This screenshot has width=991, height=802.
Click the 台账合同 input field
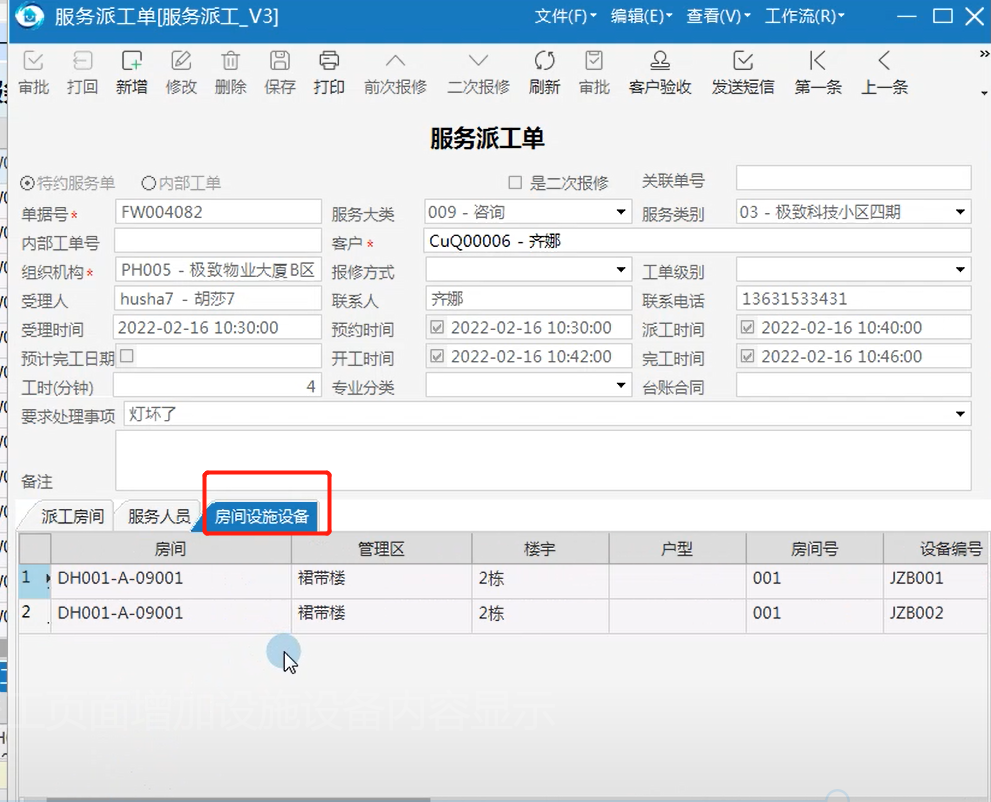[853, 385]
